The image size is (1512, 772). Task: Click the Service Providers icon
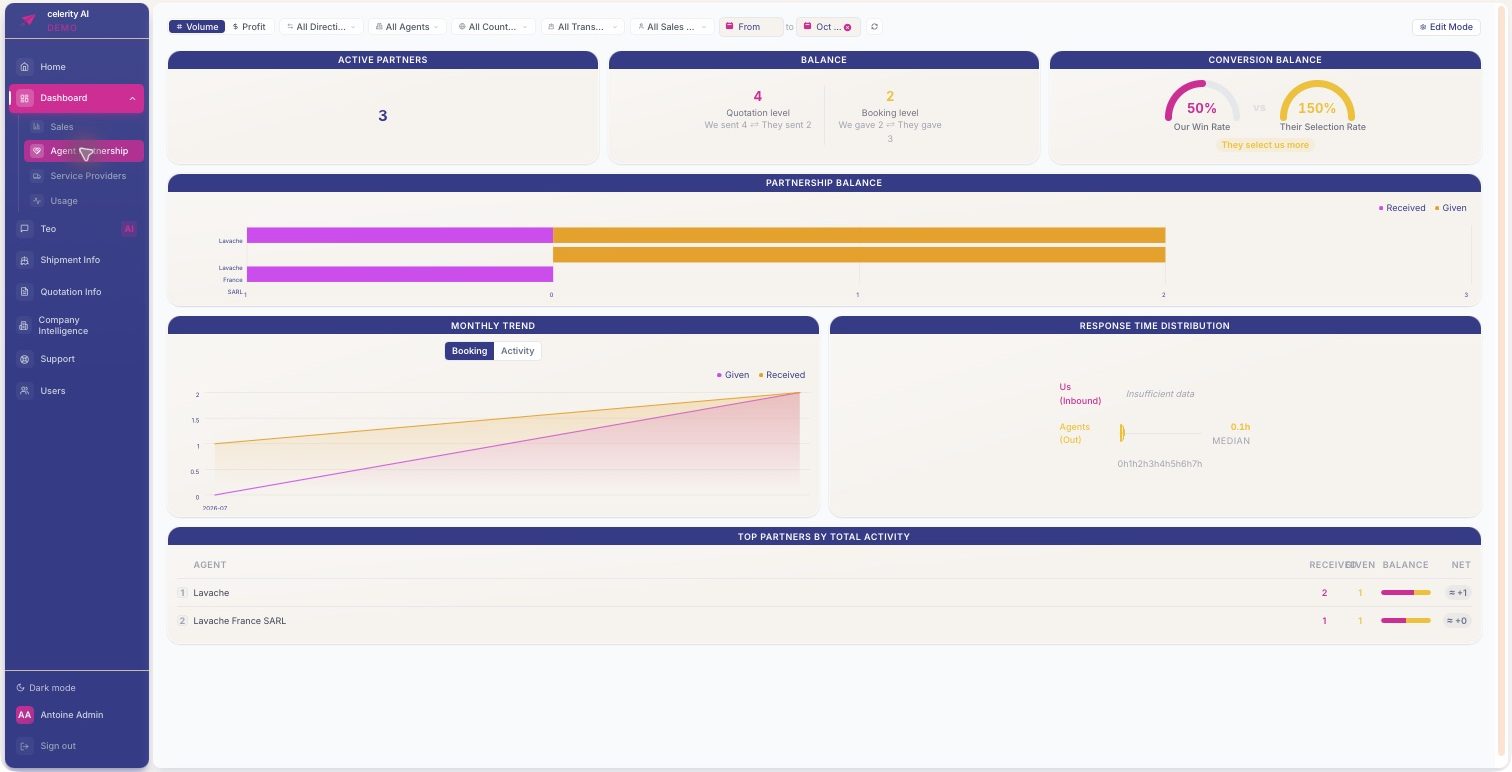(38, 176)
